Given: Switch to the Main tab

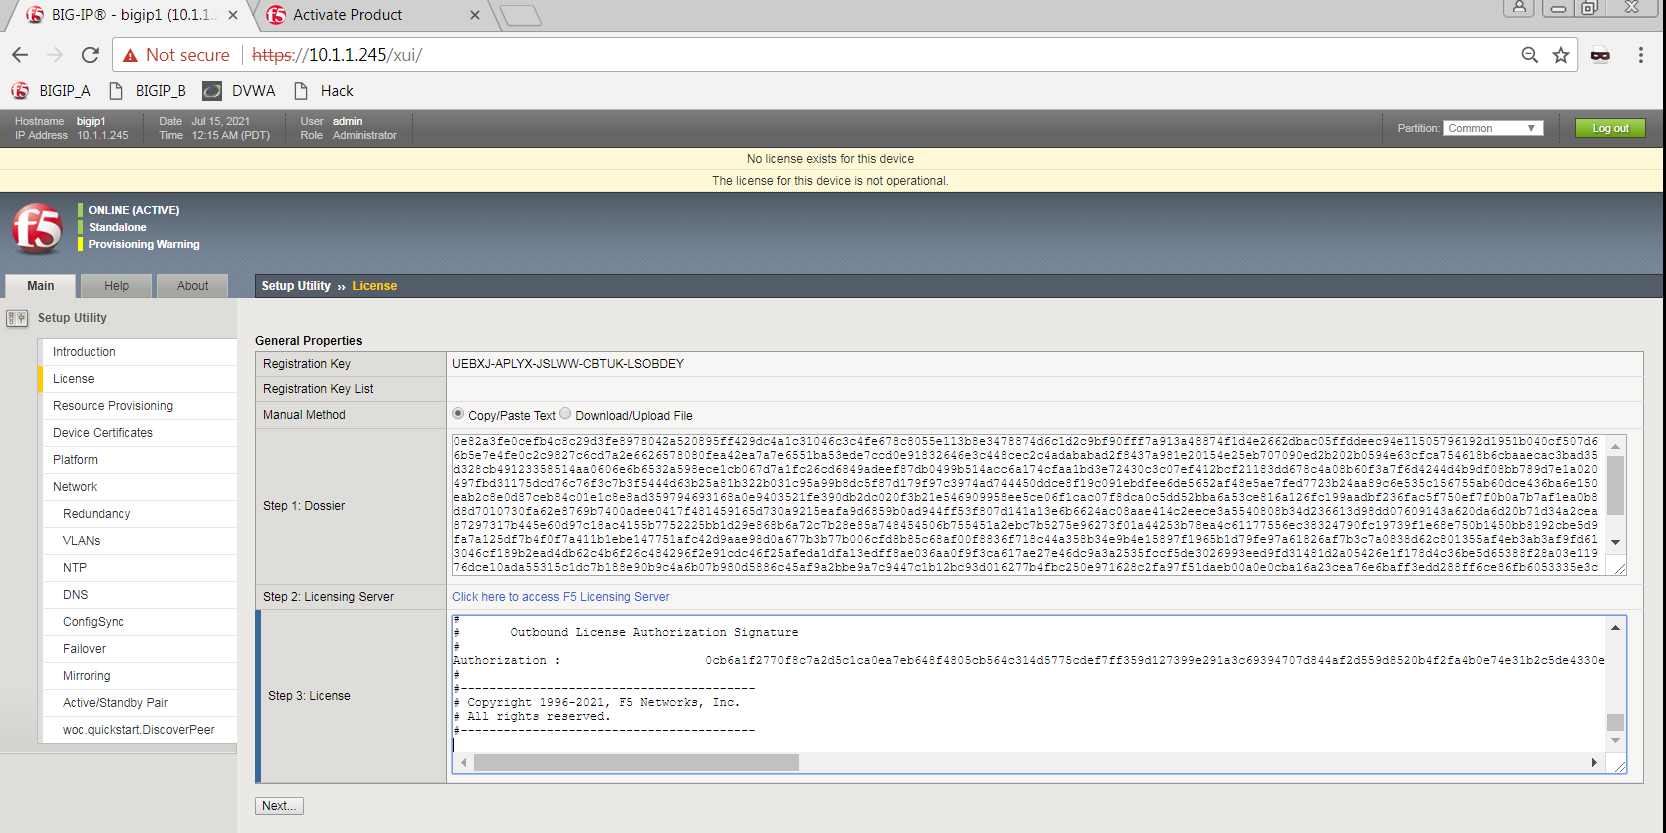Looking at the screenshot, I should click(41, 286).
